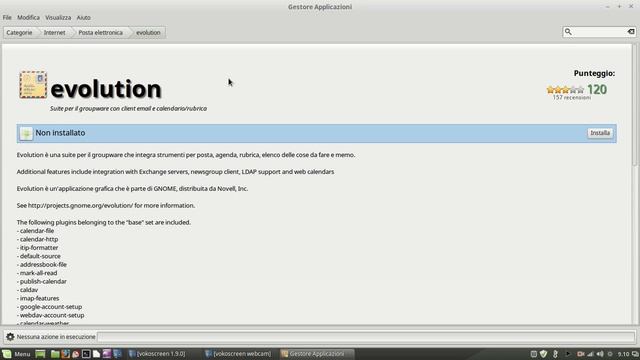Screen dimensions: 640x360
Task: Click the webdav-account-setup plugin line
Action: point(51,315)
